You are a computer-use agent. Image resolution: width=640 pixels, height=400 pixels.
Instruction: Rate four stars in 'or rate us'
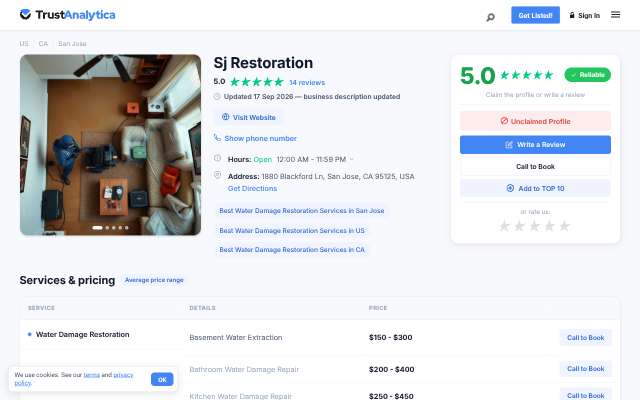[x=550, y=226]
